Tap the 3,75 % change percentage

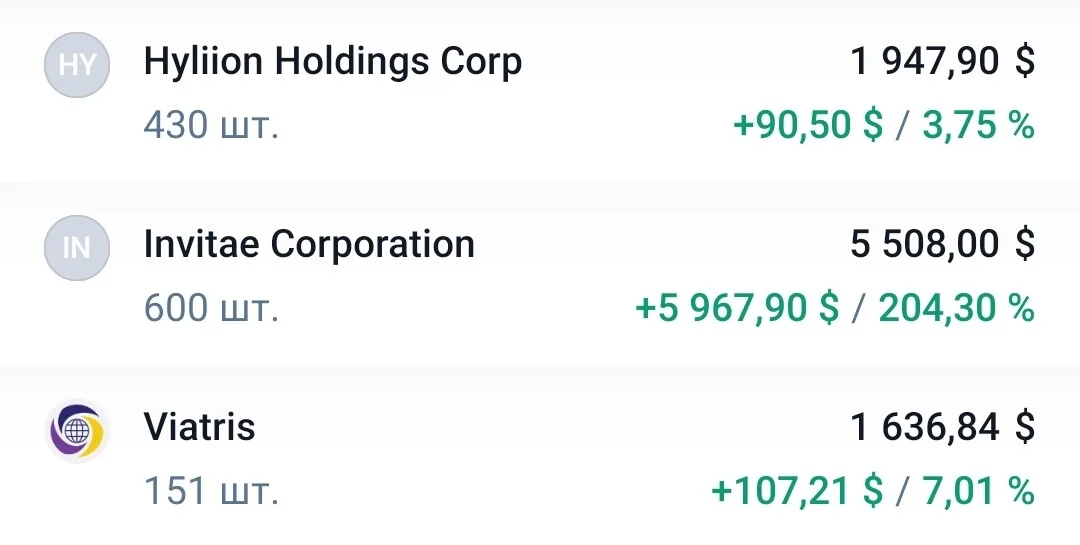979,125
